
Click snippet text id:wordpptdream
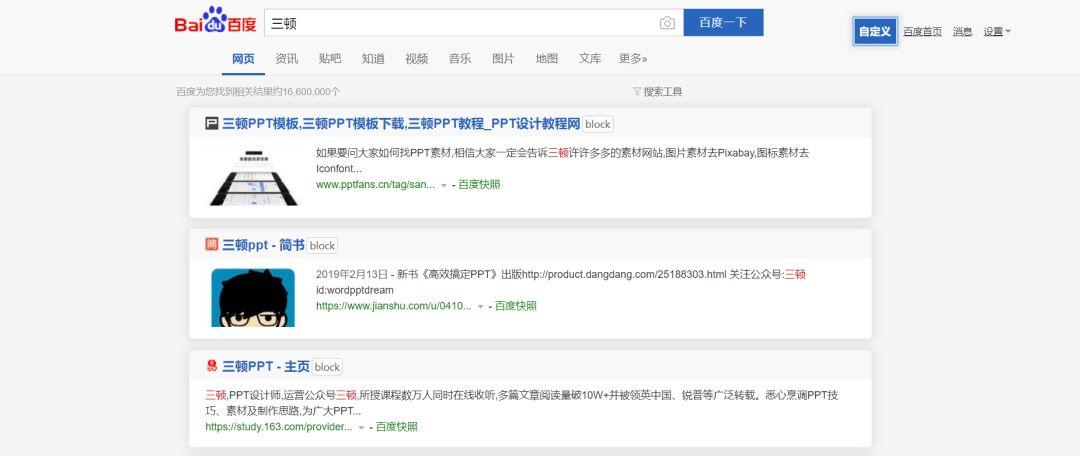[355, 290]
